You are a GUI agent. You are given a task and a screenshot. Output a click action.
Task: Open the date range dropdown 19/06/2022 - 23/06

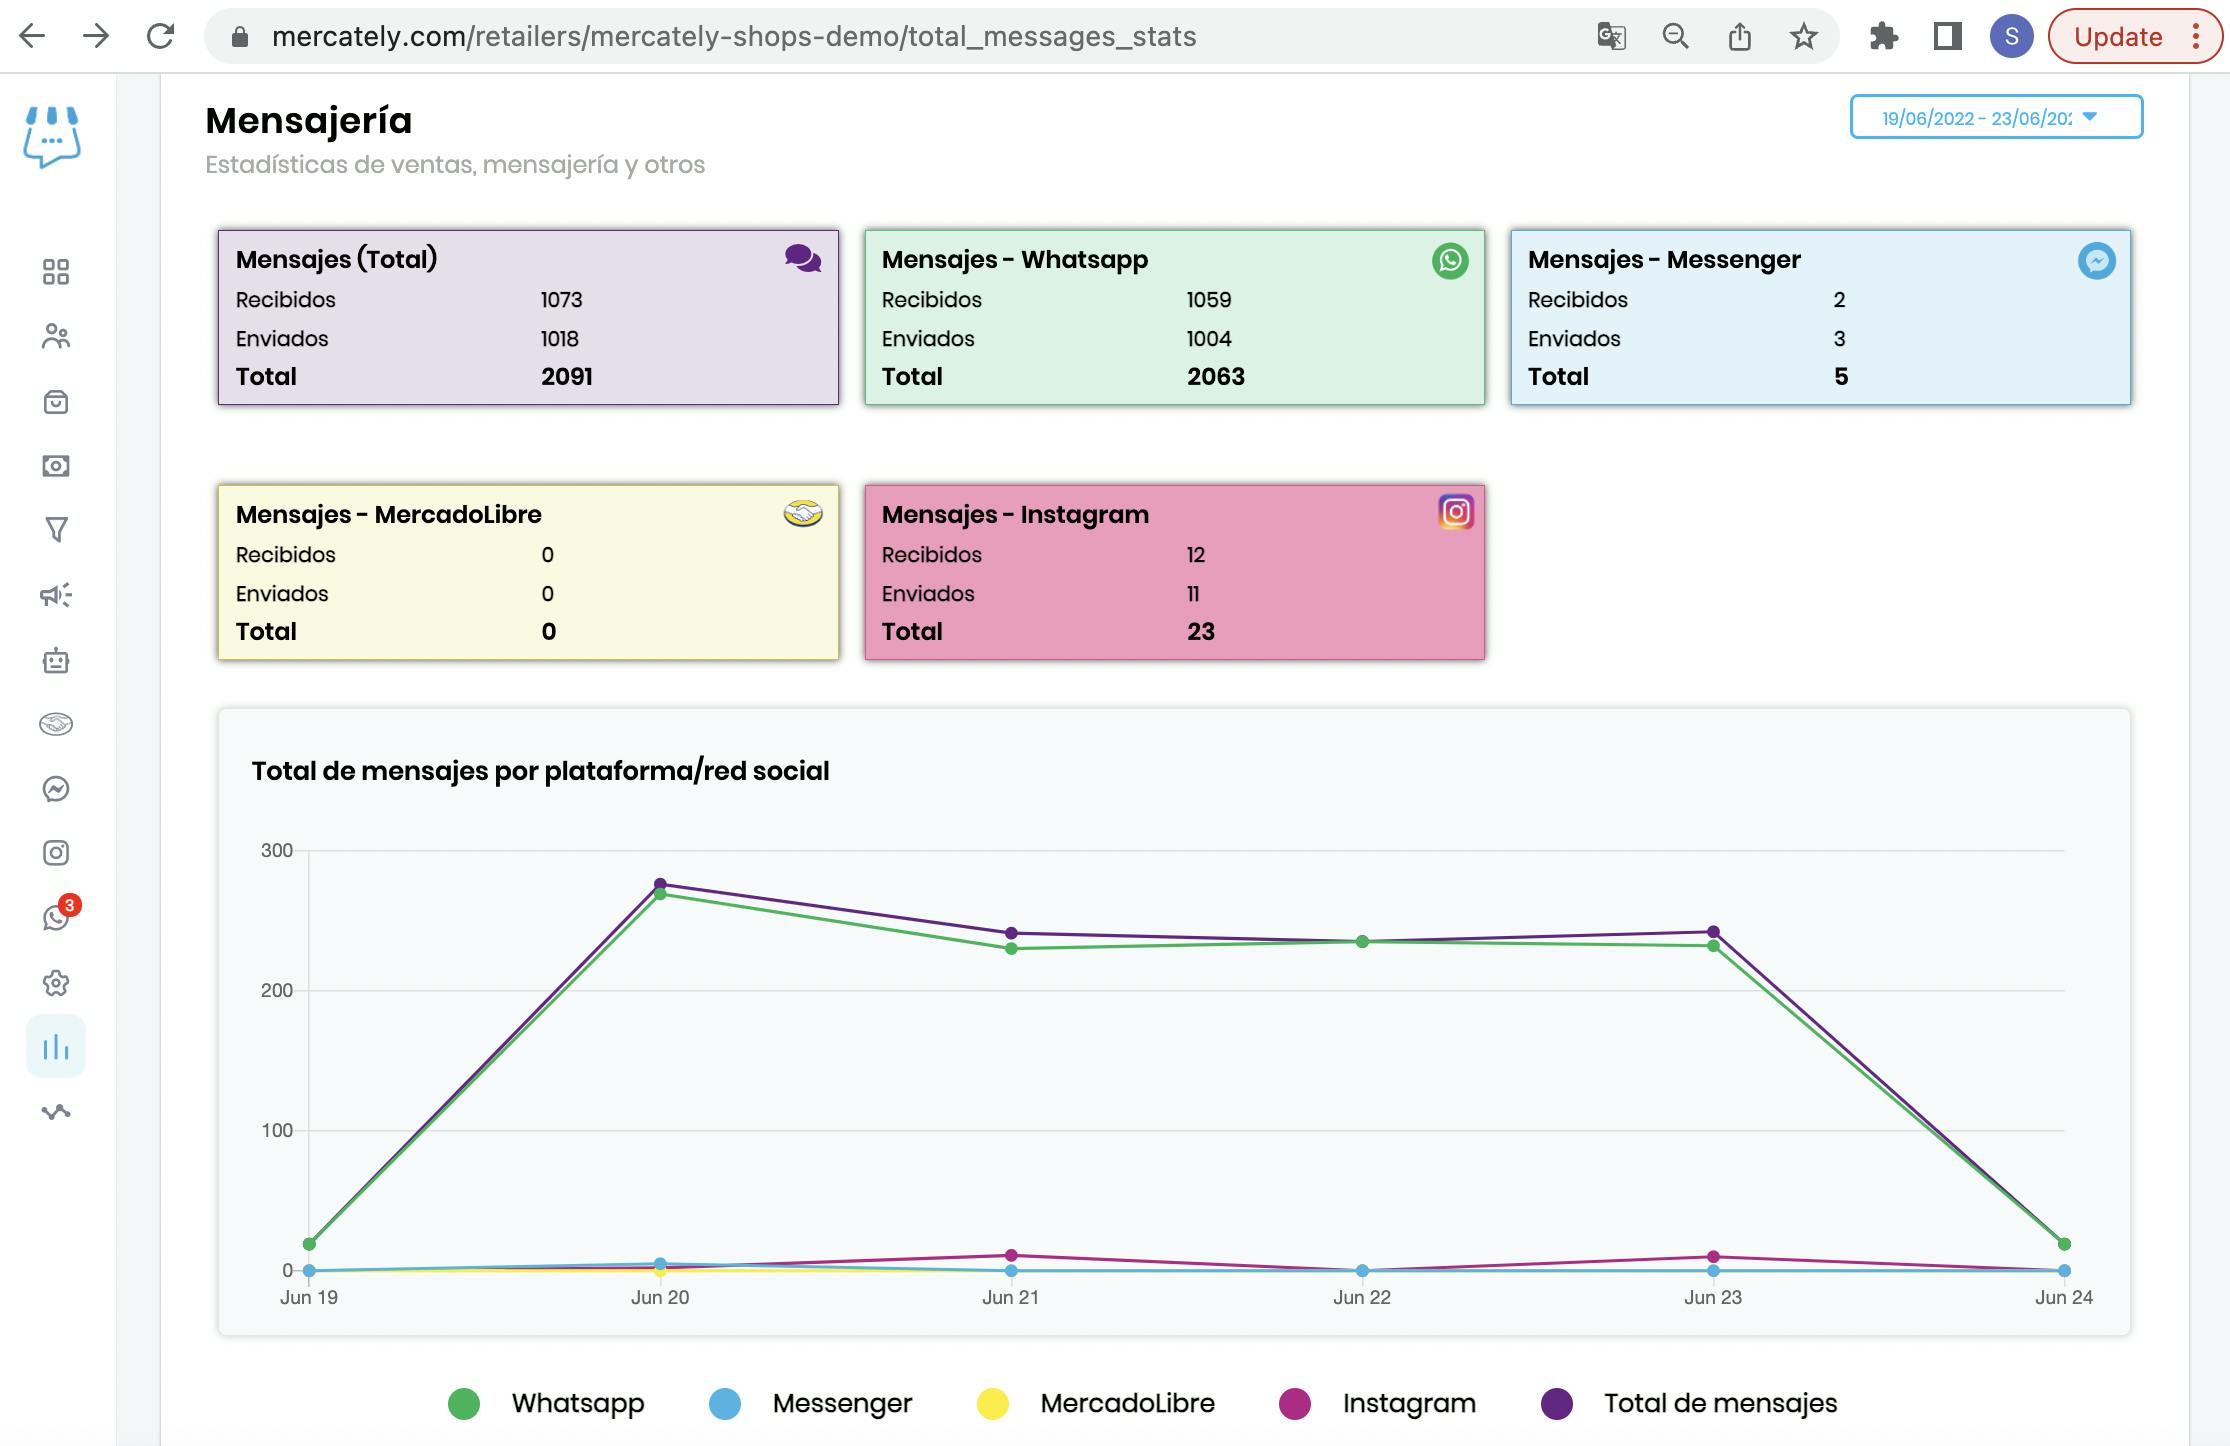point(1996,117)
